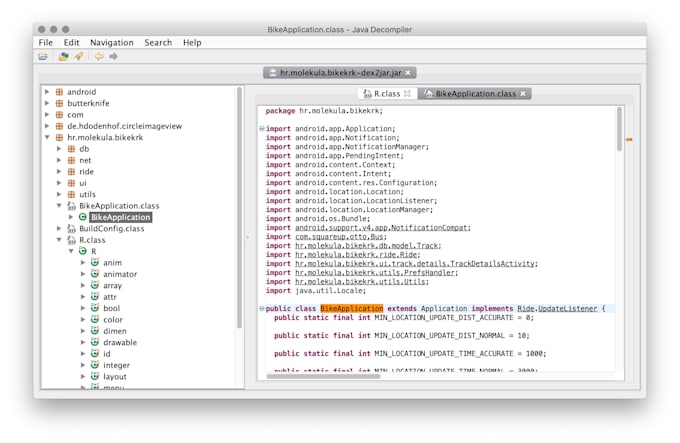Close the hr.molekula.bikekrk-dex2jar.jar tab
Image resolution: width=680 pixels, height=443 pixels.
(408, 73)
